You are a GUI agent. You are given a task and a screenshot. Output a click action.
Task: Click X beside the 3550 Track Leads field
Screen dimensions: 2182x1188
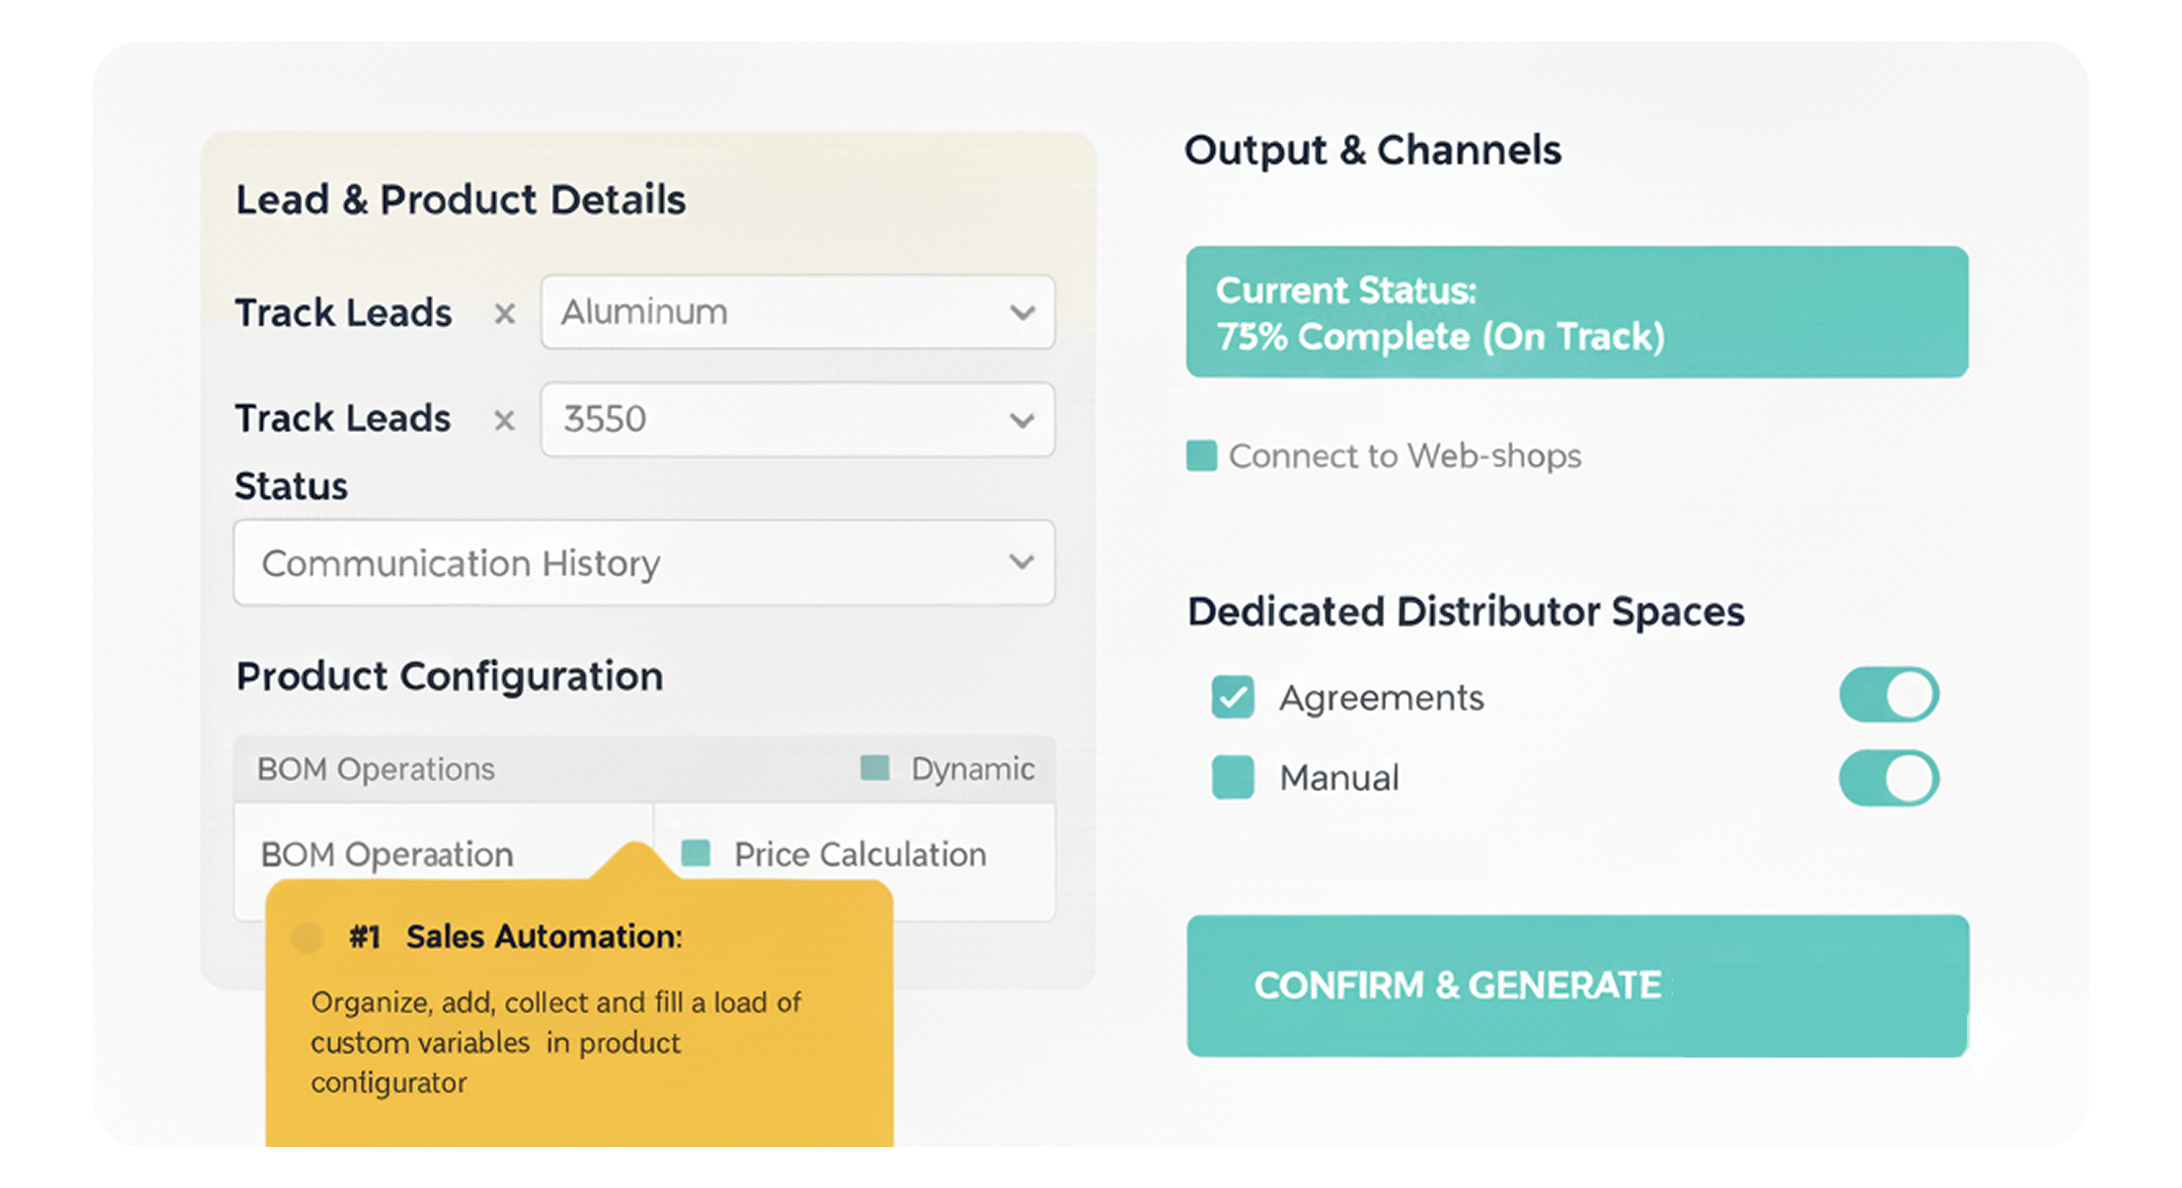point(505,420)
